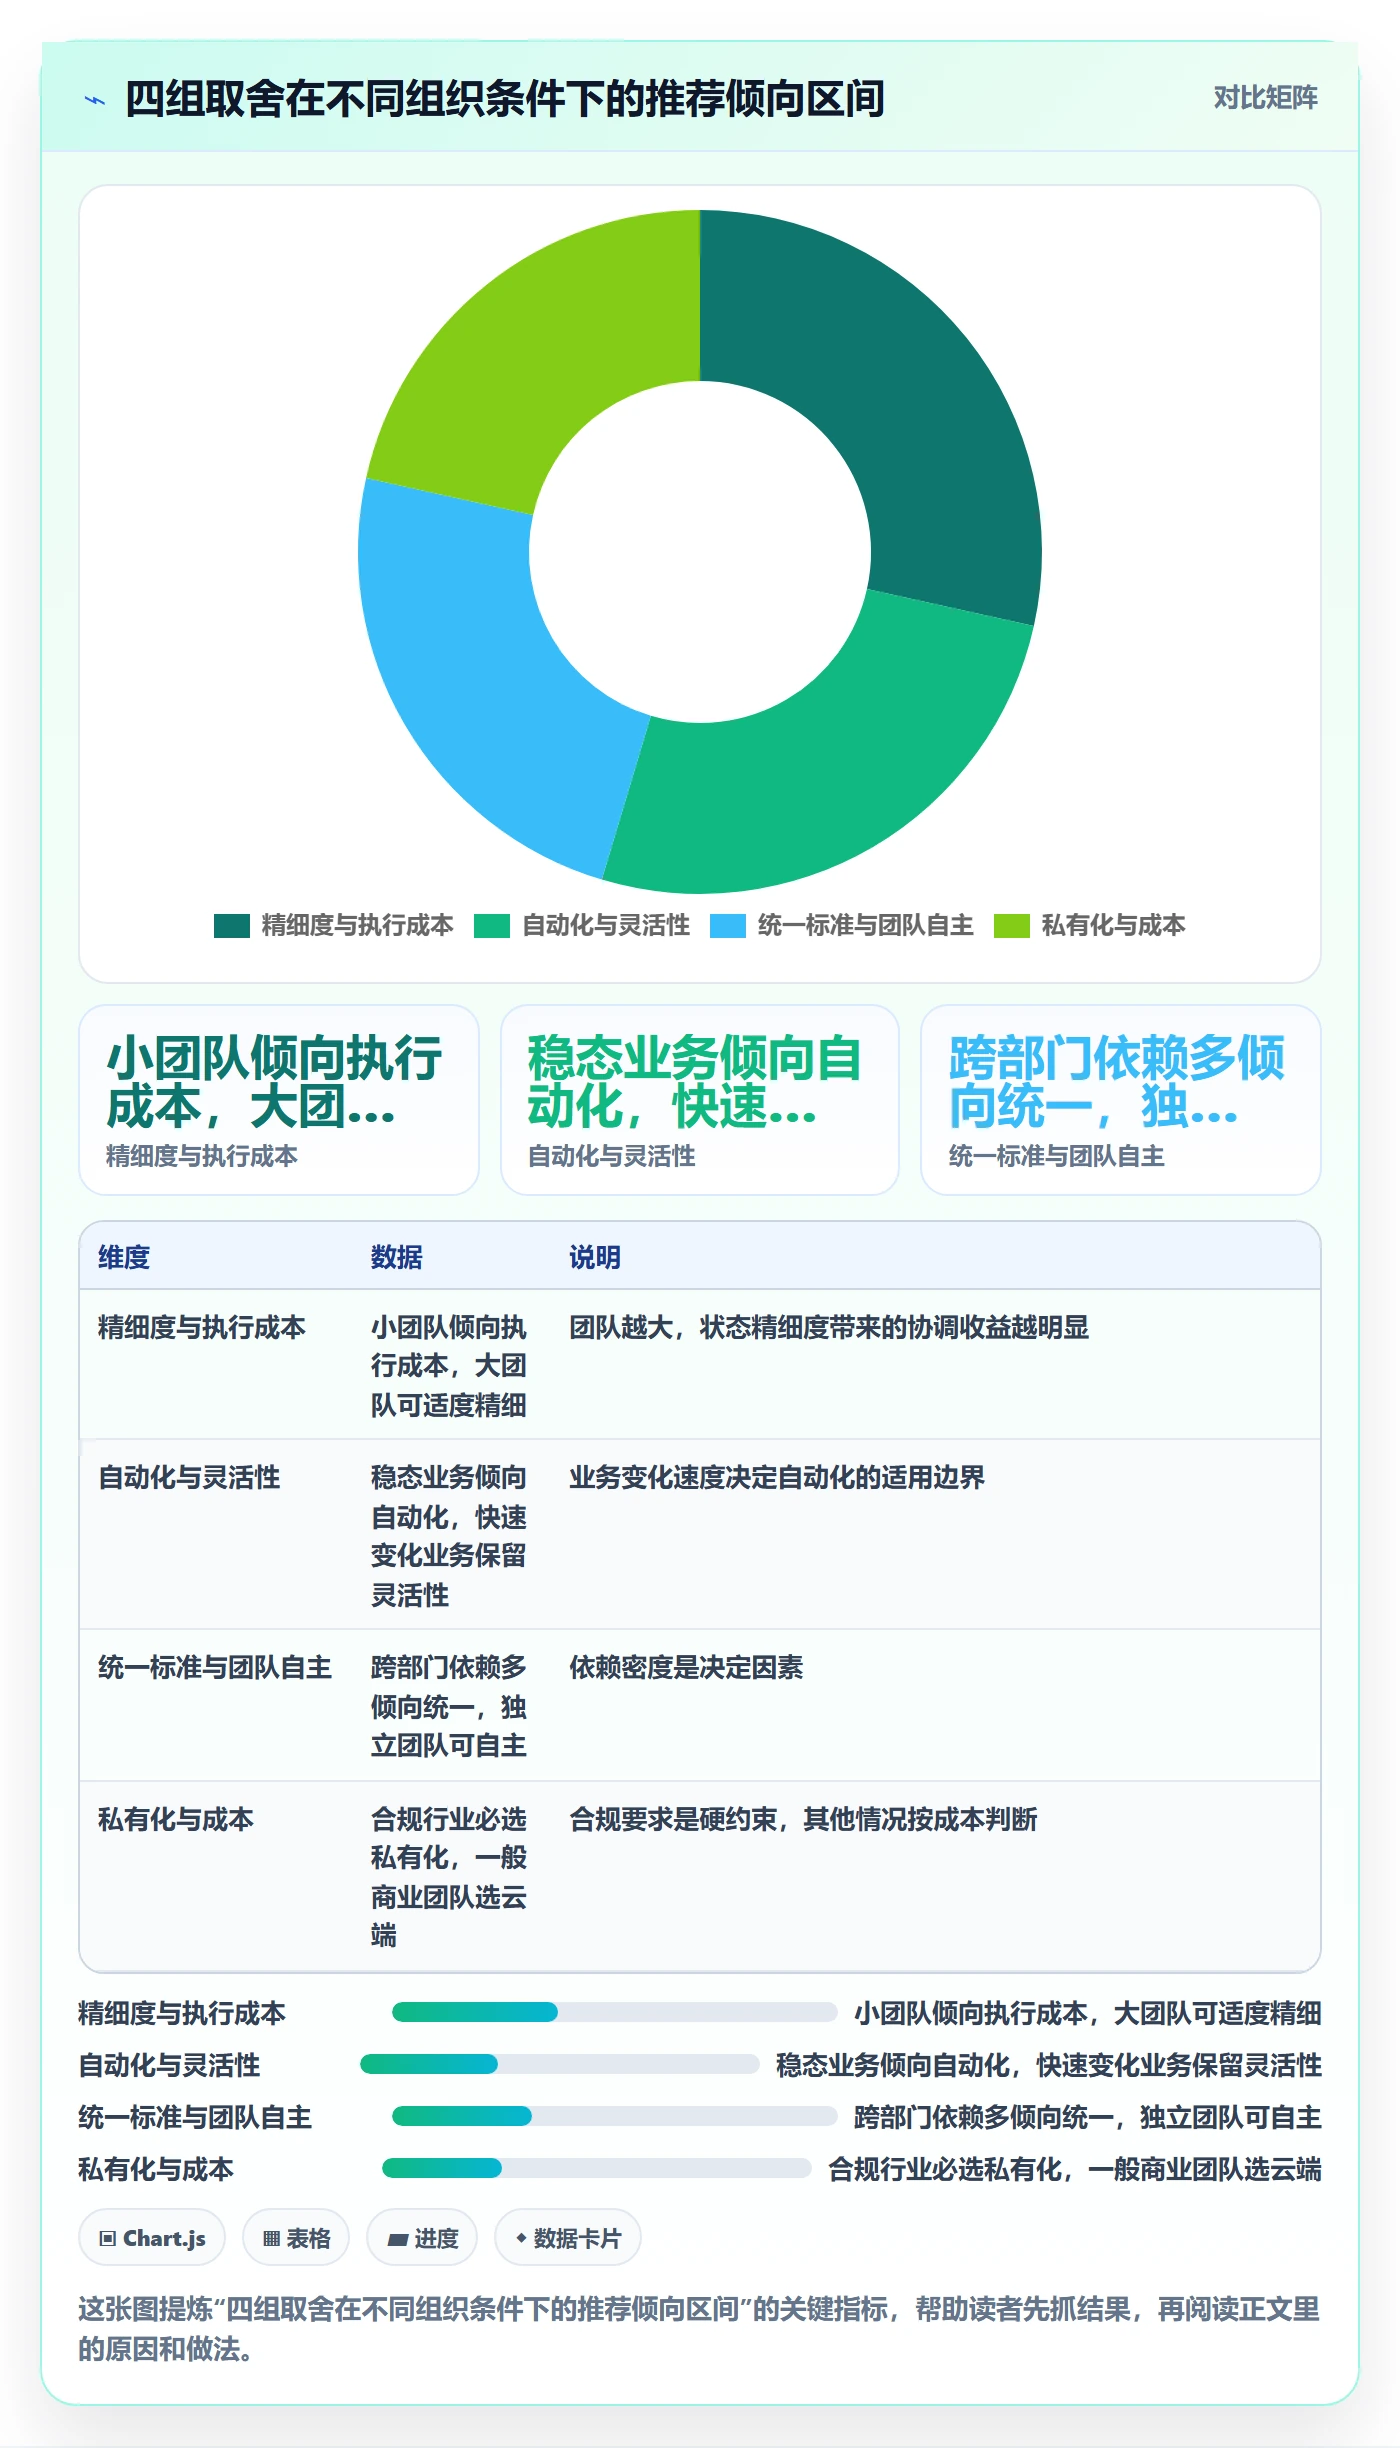Click the caption paragraph starting 这张图提炼
This screenshot has height=2448, width=1400.
699,2329
